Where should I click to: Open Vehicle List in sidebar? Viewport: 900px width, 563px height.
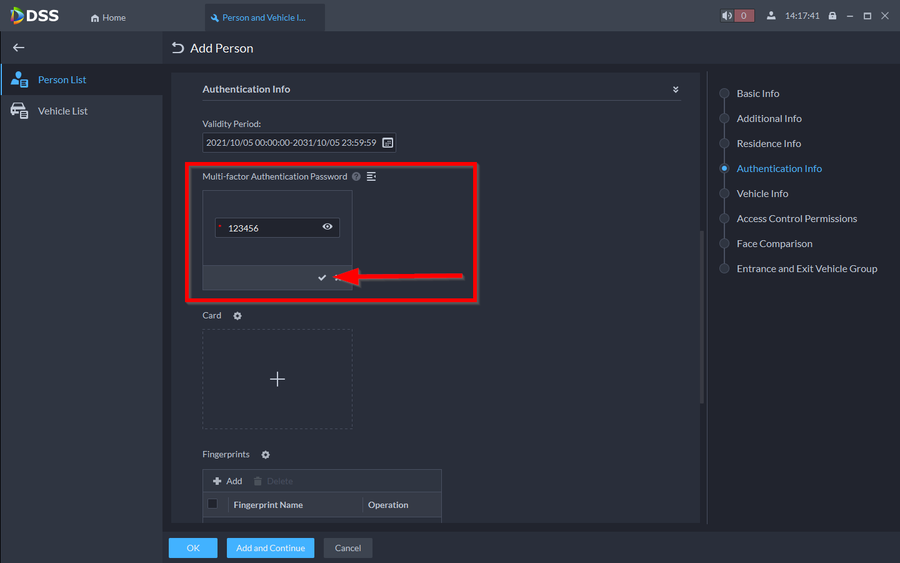(82, 111)
